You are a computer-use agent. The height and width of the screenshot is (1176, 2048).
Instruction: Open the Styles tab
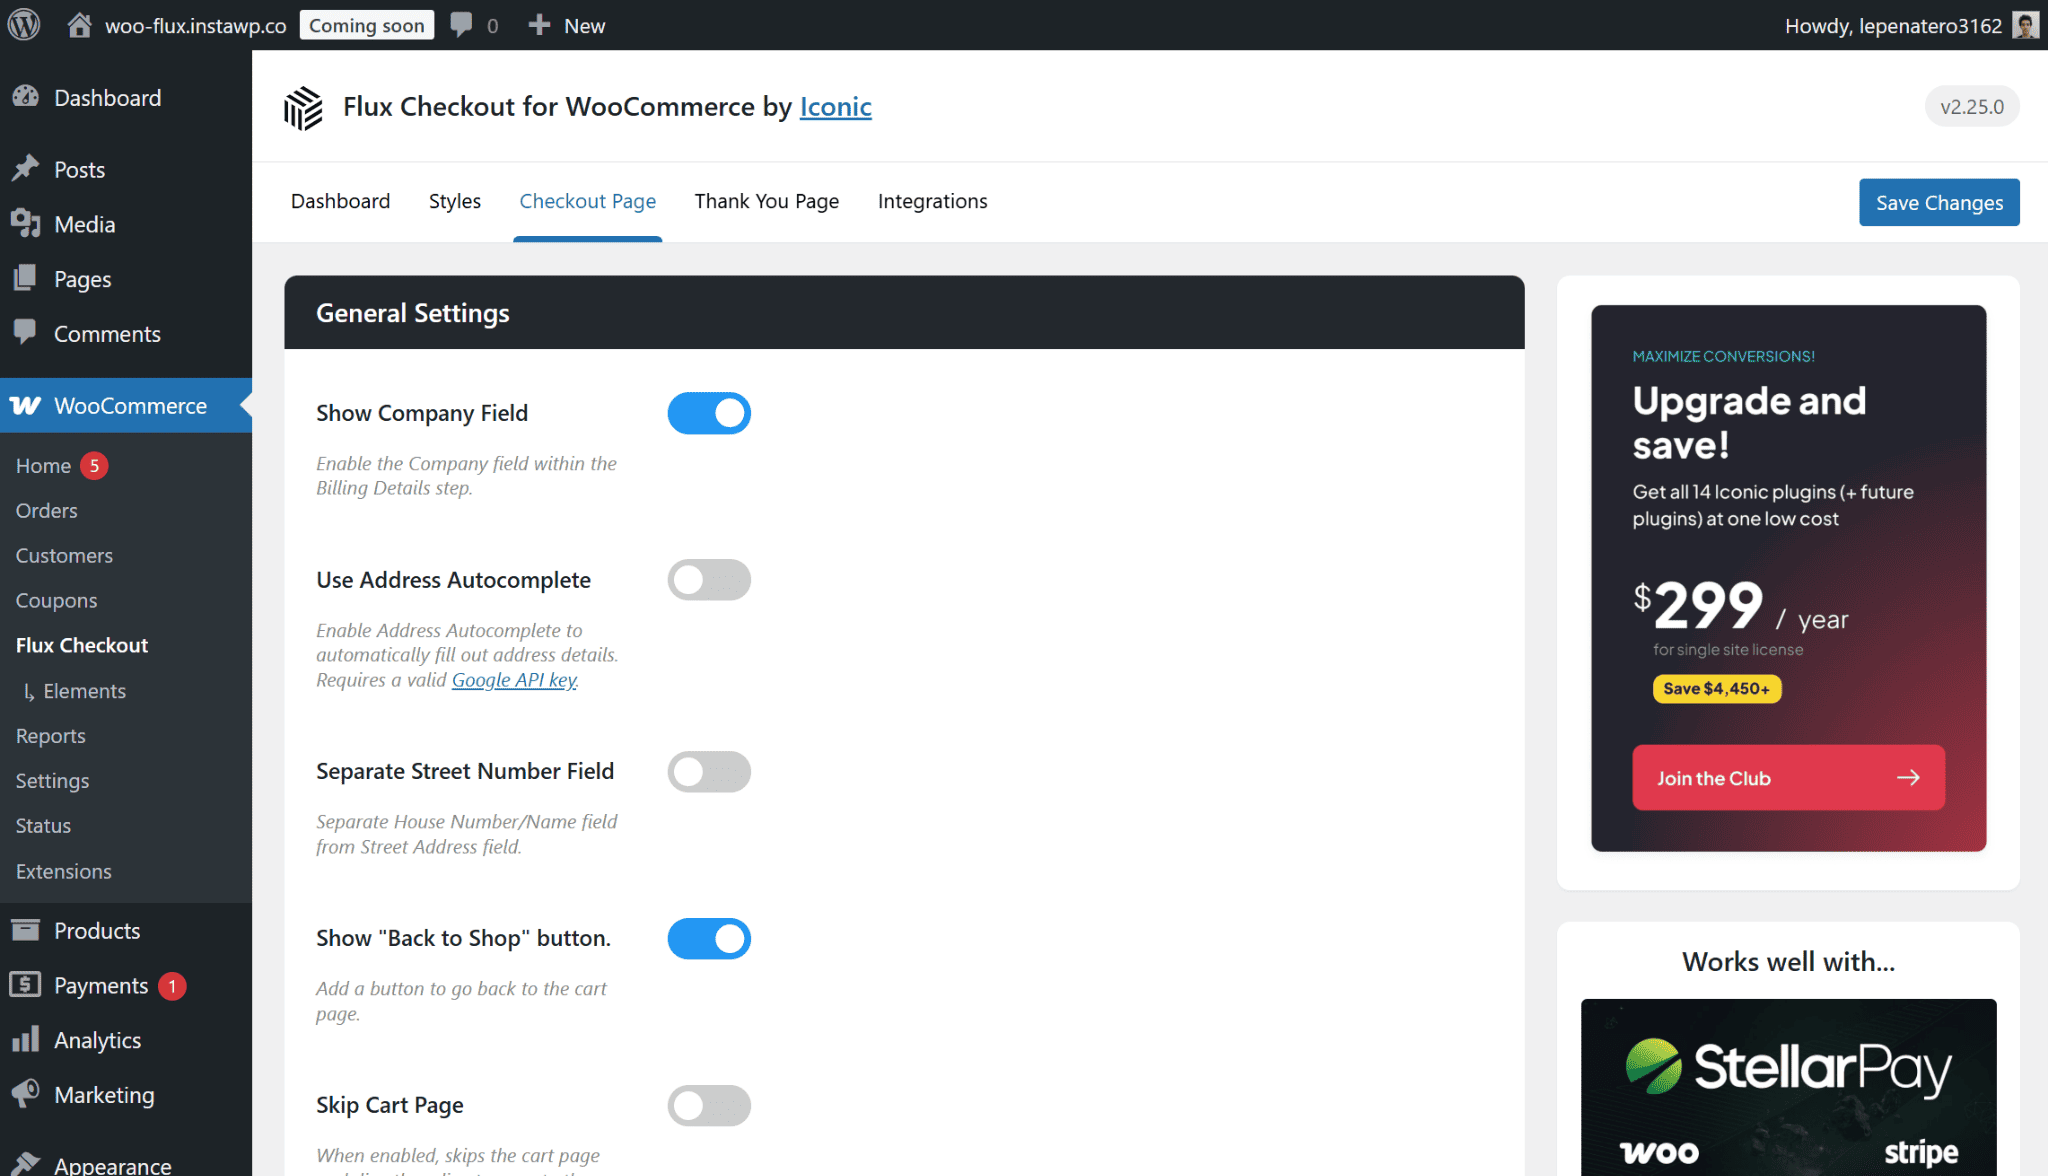tap(454, 201)
